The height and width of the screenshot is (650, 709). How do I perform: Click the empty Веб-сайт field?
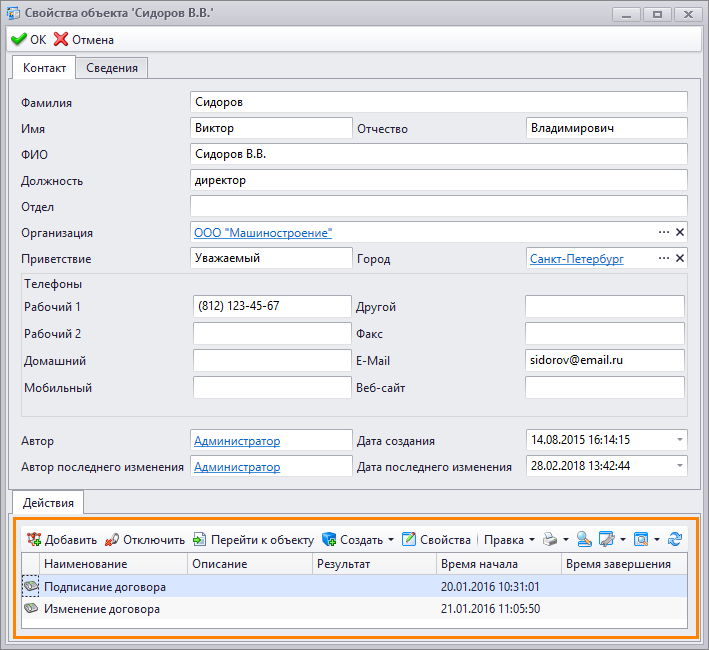pyautogui.click(x=605, y=388)
